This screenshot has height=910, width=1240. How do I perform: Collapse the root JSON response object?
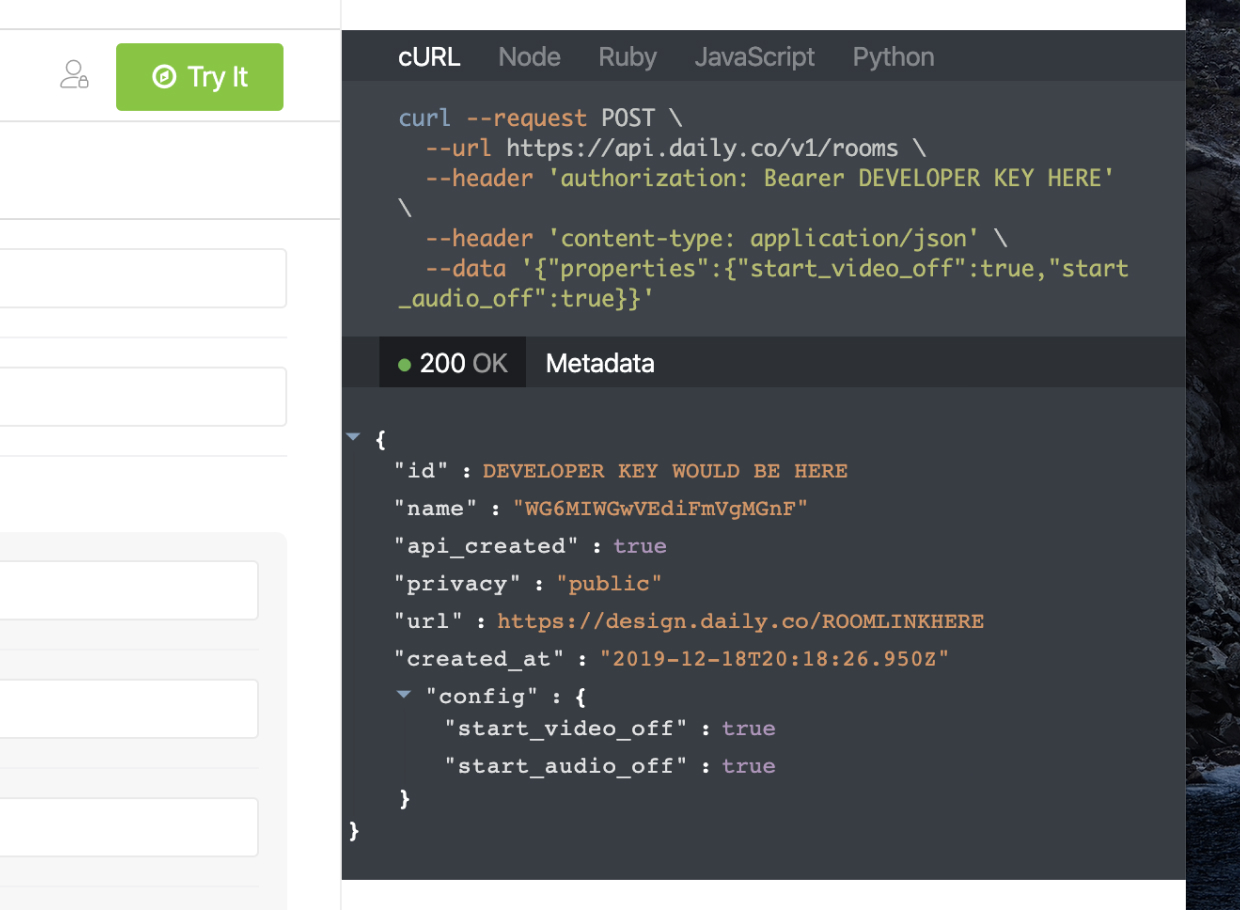click(353, 437)
